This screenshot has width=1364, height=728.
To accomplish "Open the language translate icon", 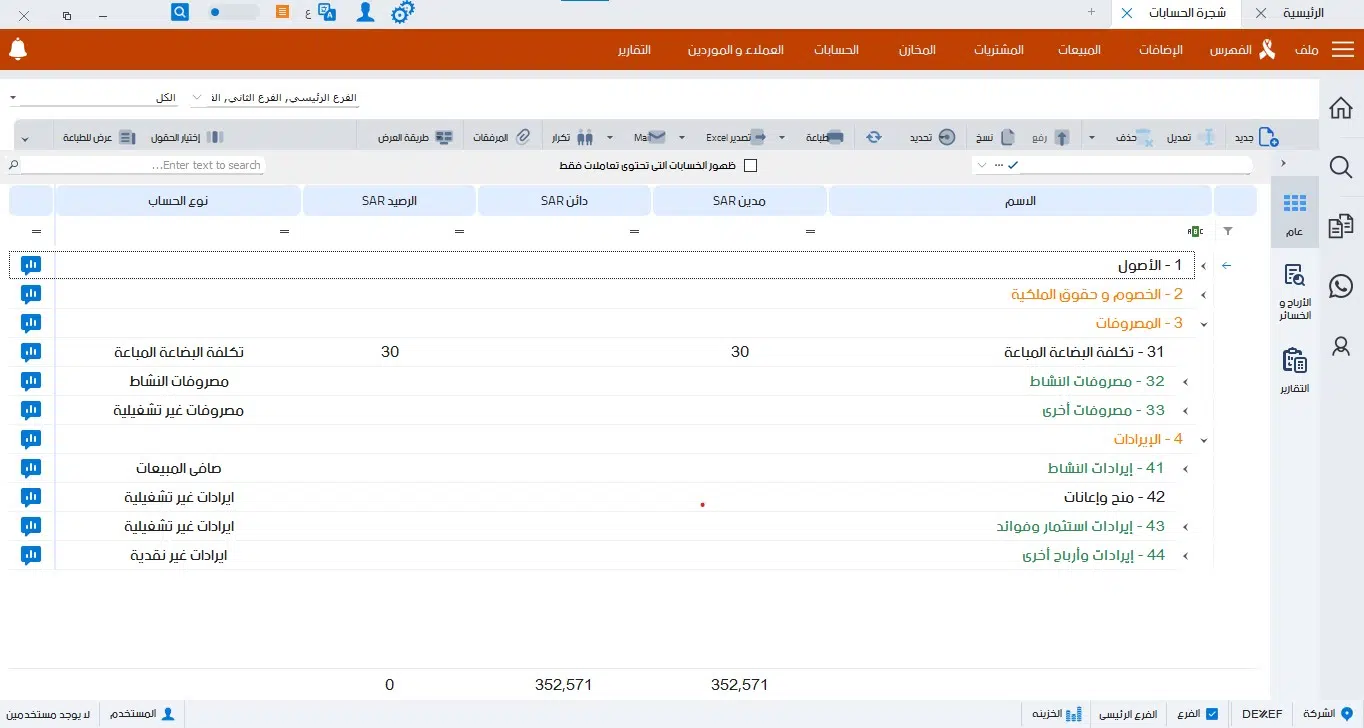I will [x=326, y=13].
